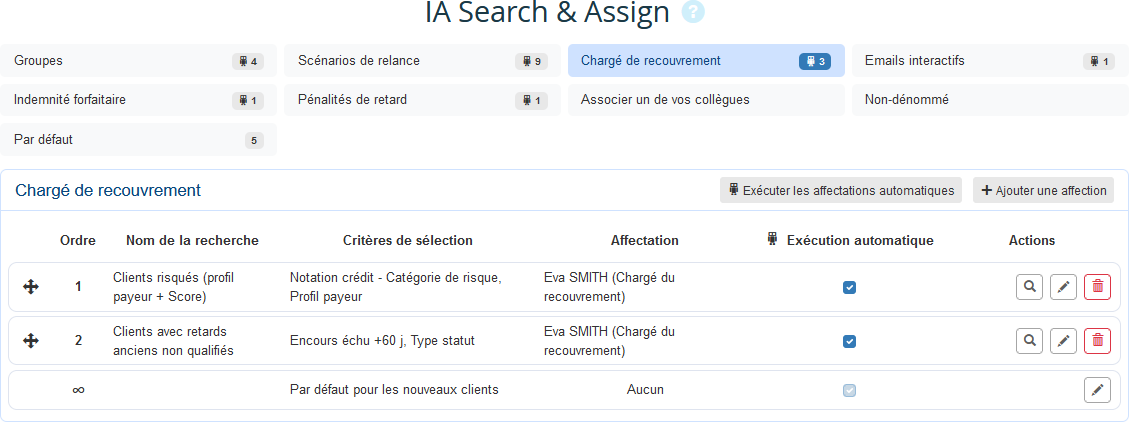
Task: Select the Groupes tab
Action: pyautogui.click(x=138, y=61)
